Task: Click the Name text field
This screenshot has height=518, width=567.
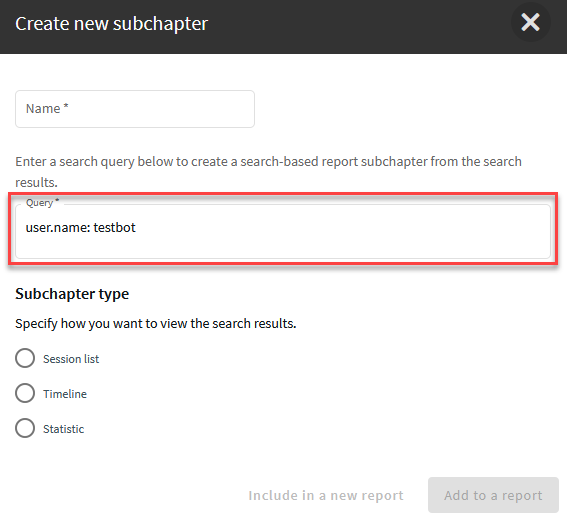Action: point(135,109)
